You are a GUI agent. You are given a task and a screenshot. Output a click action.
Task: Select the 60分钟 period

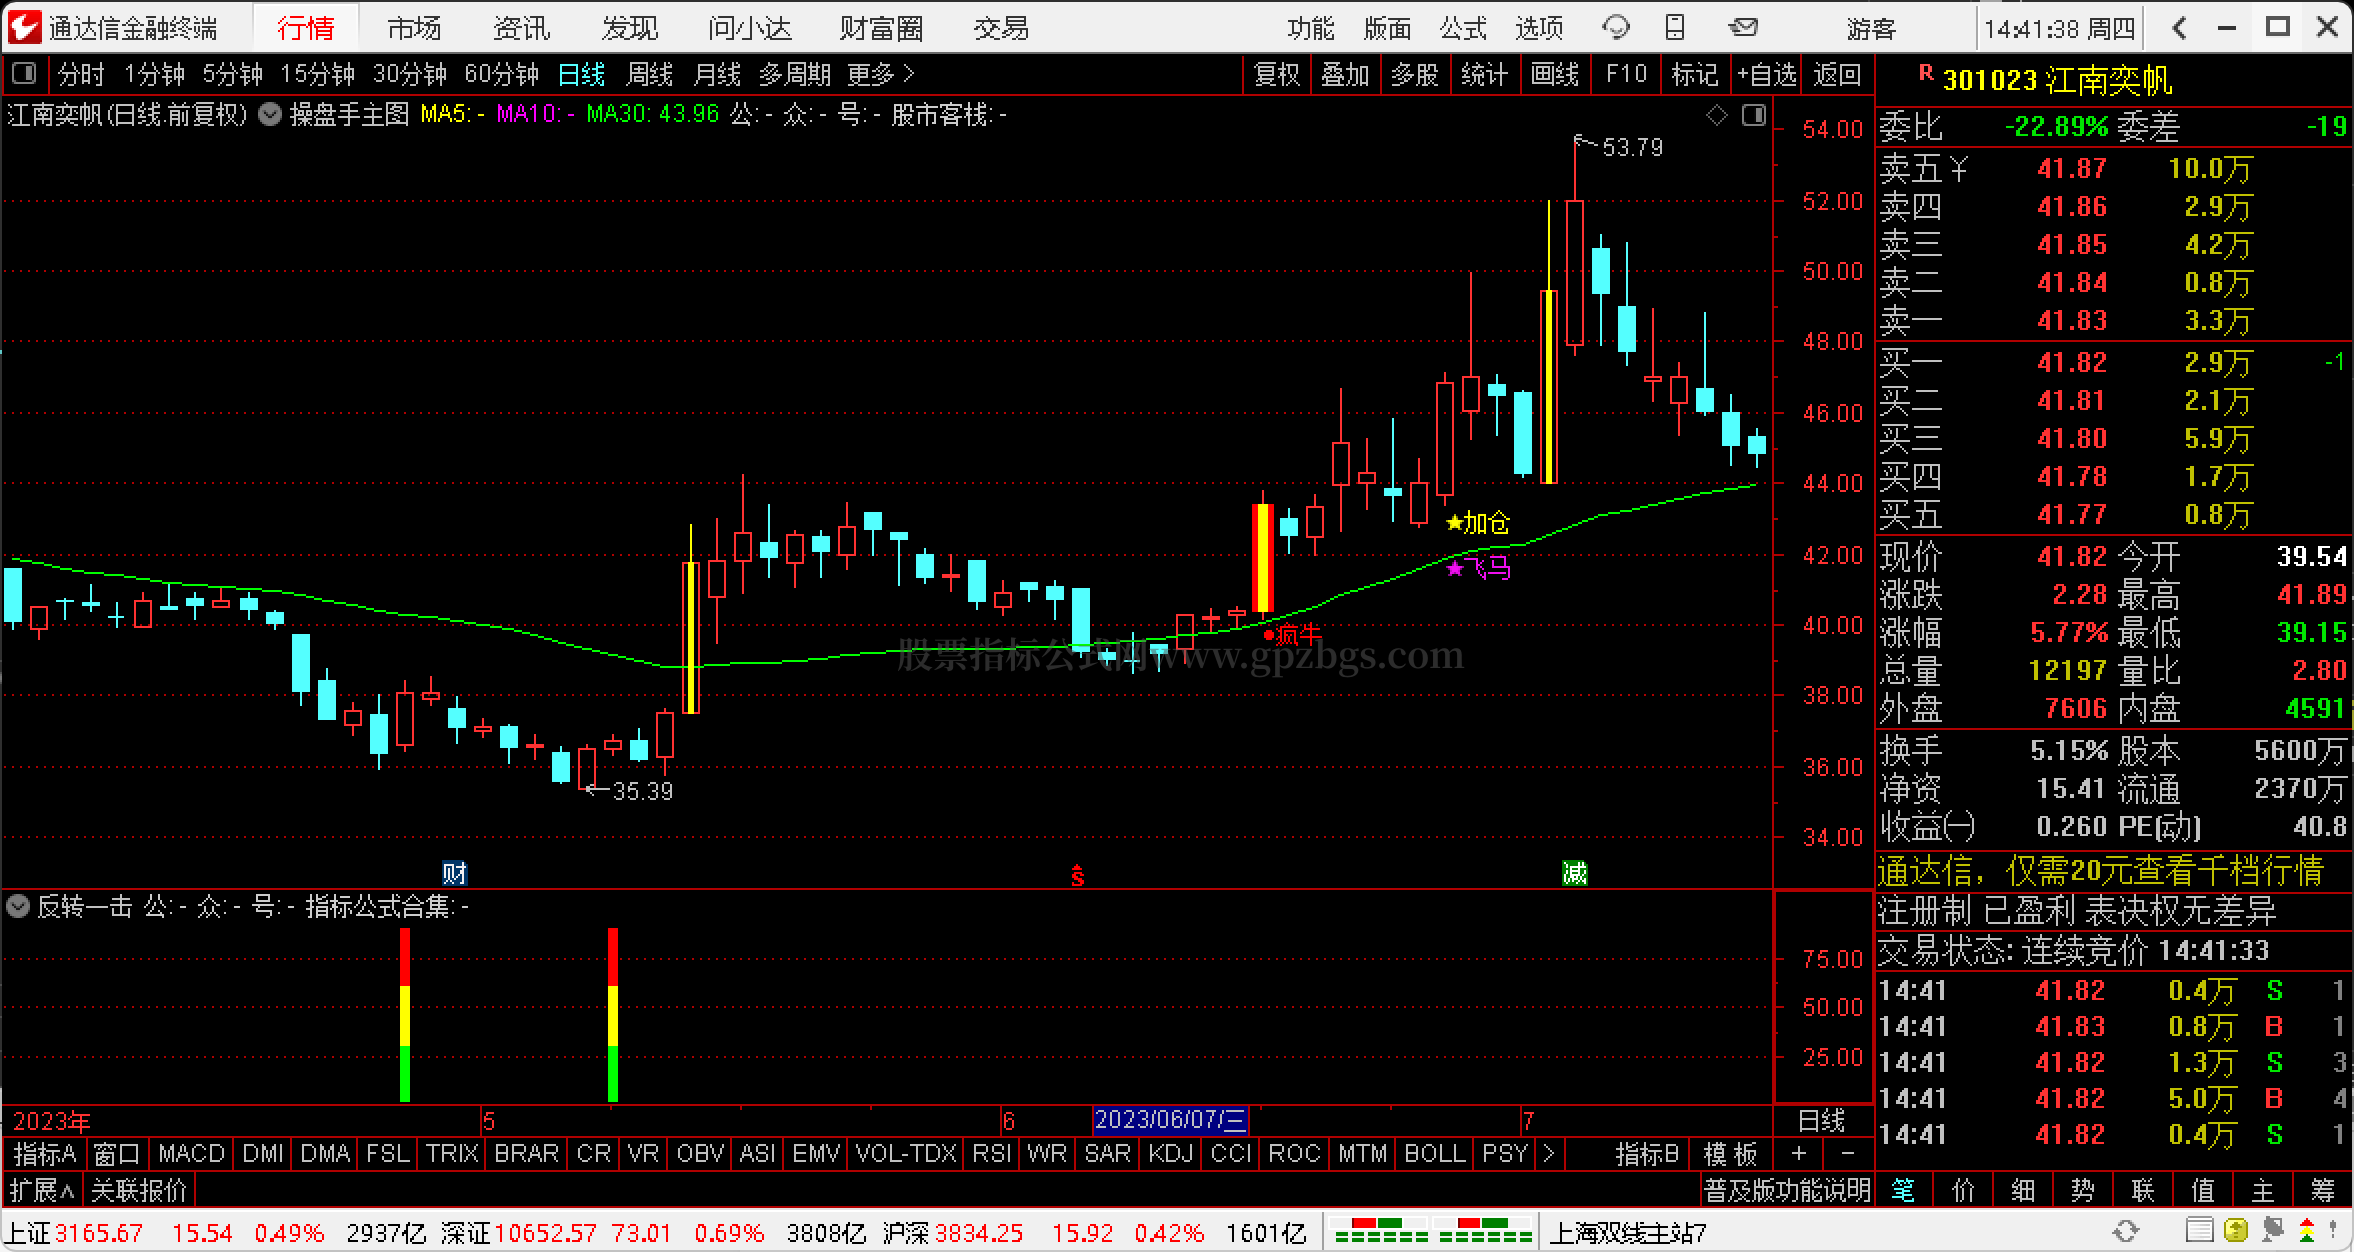(502, 74)
